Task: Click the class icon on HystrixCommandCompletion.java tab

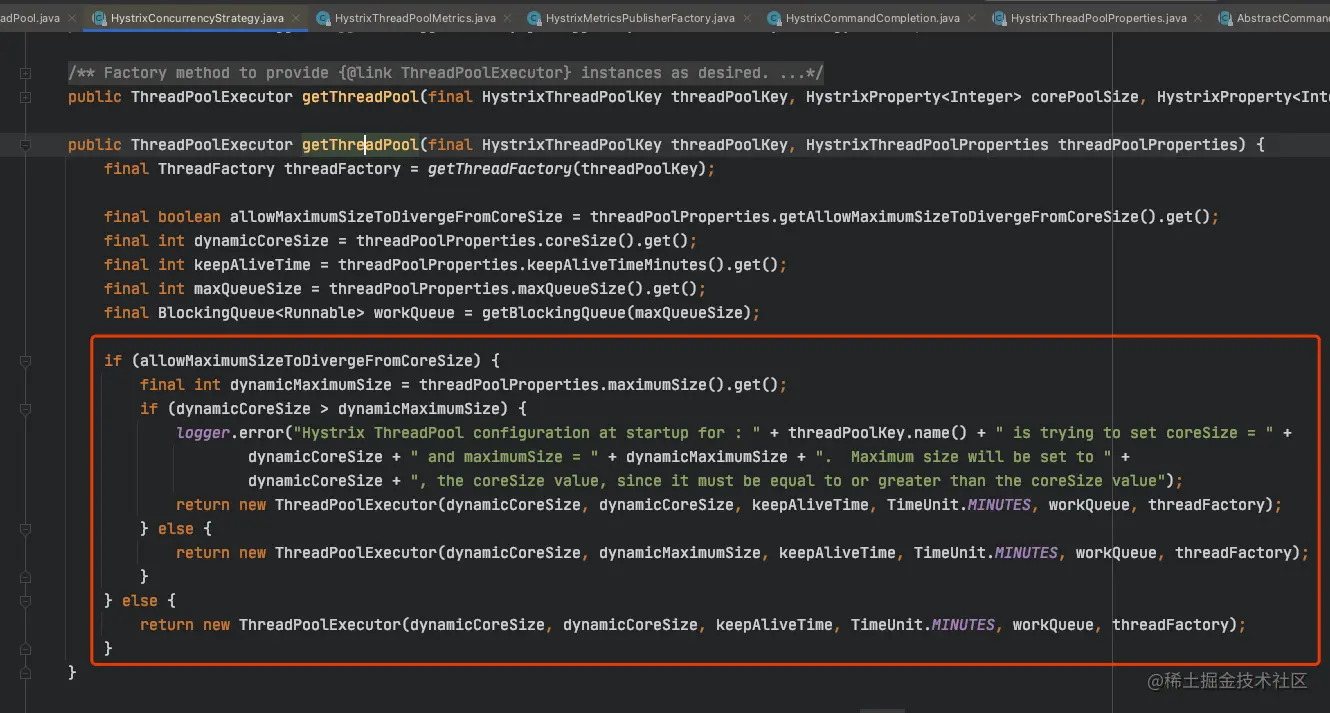Action: pos(773,18)
